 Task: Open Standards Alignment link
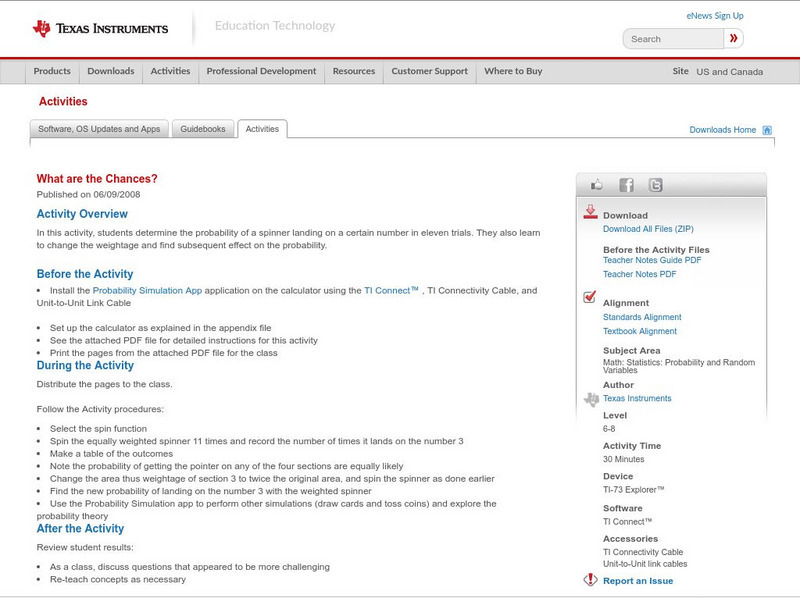pyautogui.click(x=642, y=317)
